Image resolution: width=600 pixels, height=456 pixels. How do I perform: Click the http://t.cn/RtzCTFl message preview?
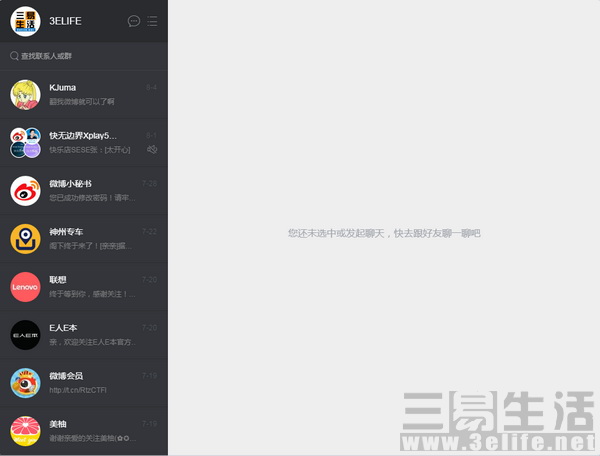tap(78, 390)
